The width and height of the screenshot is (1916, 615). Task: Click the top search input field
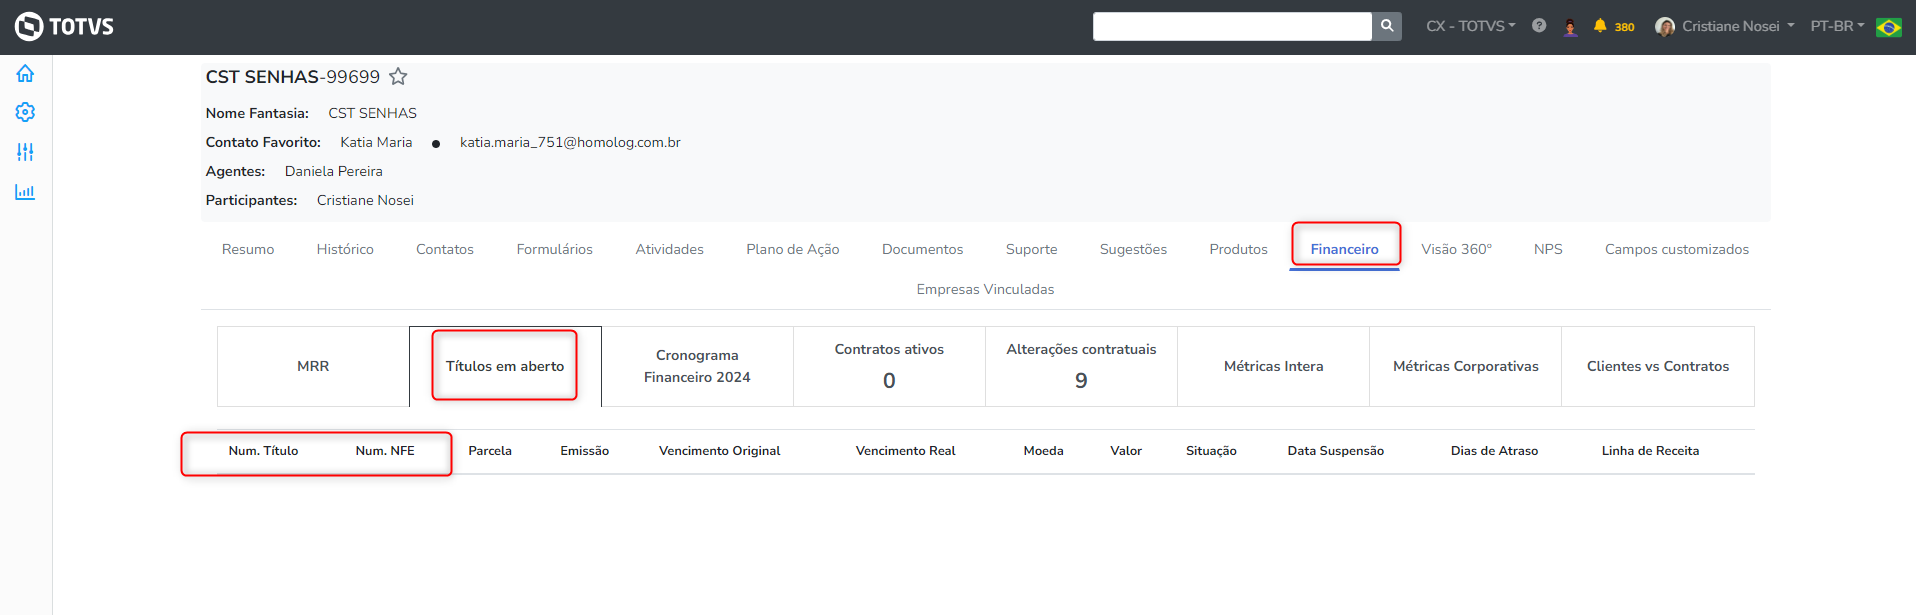[1232, 26]
